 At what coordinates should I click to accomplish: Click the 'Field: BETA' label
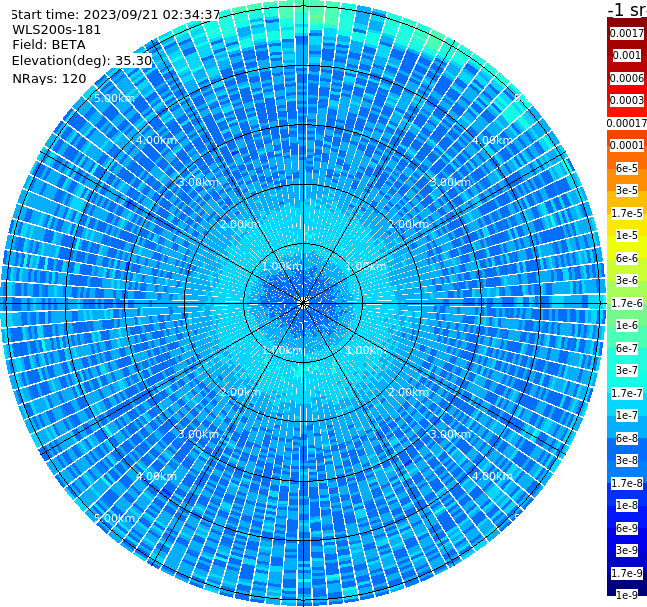click(49, 45)
